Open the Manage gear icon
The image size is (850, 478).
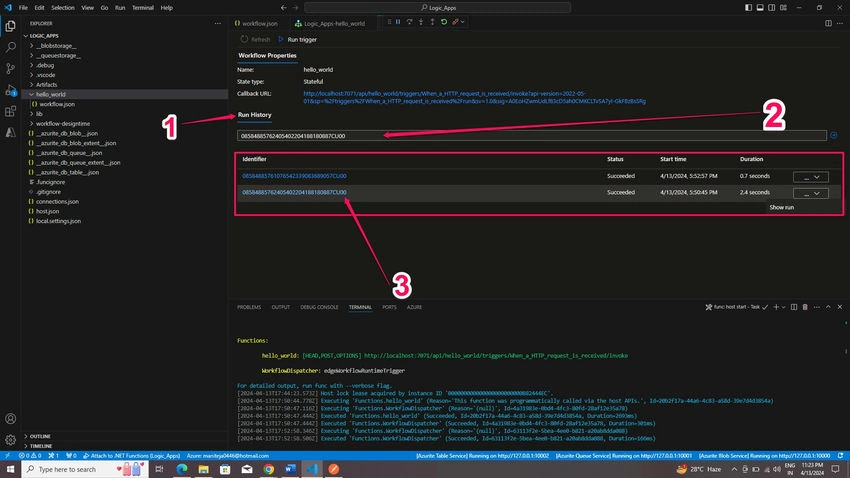point(10,440)
